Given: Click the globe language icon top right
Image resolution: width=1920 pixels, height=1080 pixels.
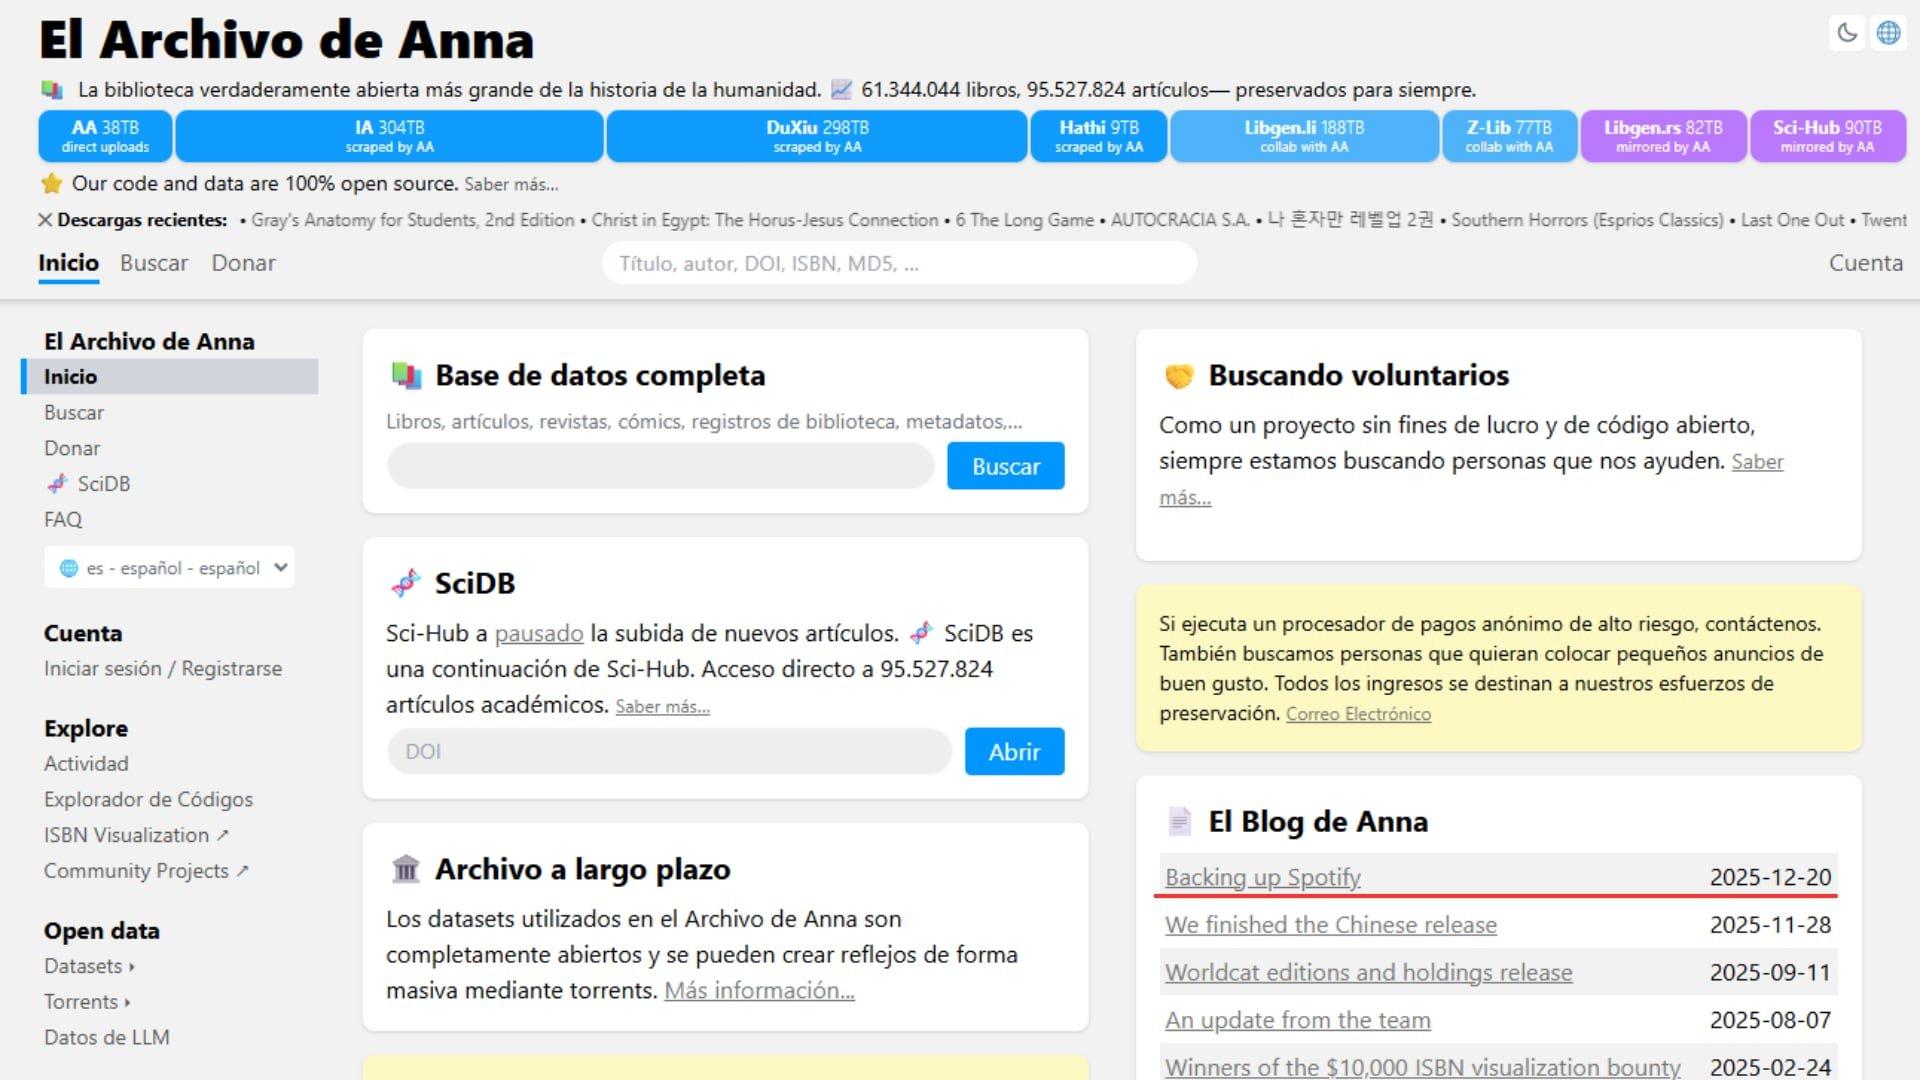Looking at the screenshot, I should (x=1889, y=33).
